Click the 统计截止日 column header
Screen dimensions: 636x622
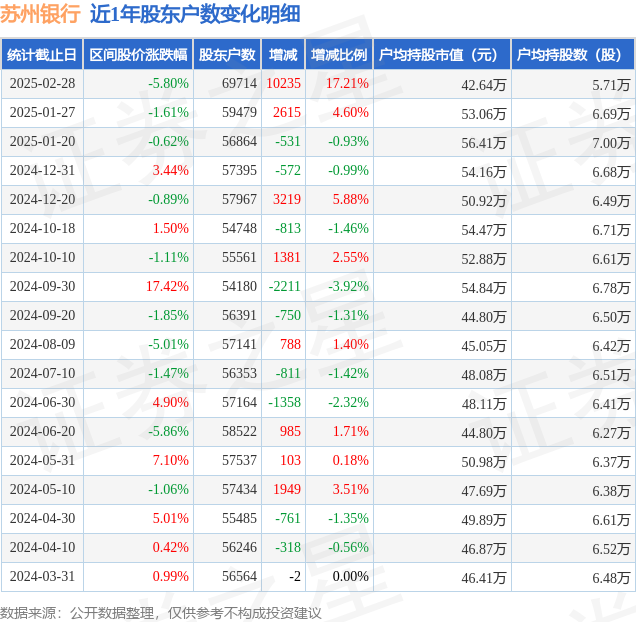click(x=41, y=54)
